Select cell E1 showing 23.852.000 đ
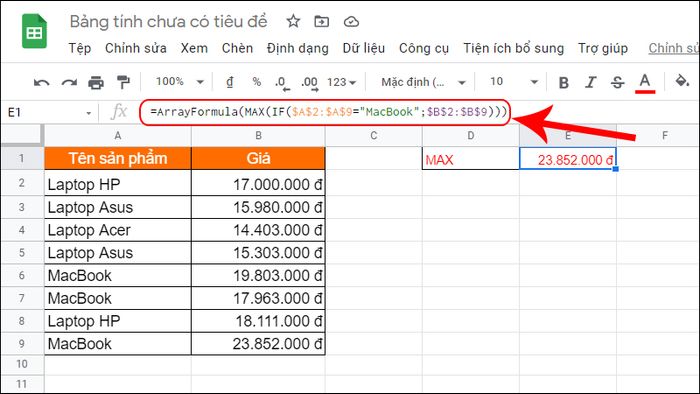The height and width of the screenshot is (394, 700). (x=568, y=159)
